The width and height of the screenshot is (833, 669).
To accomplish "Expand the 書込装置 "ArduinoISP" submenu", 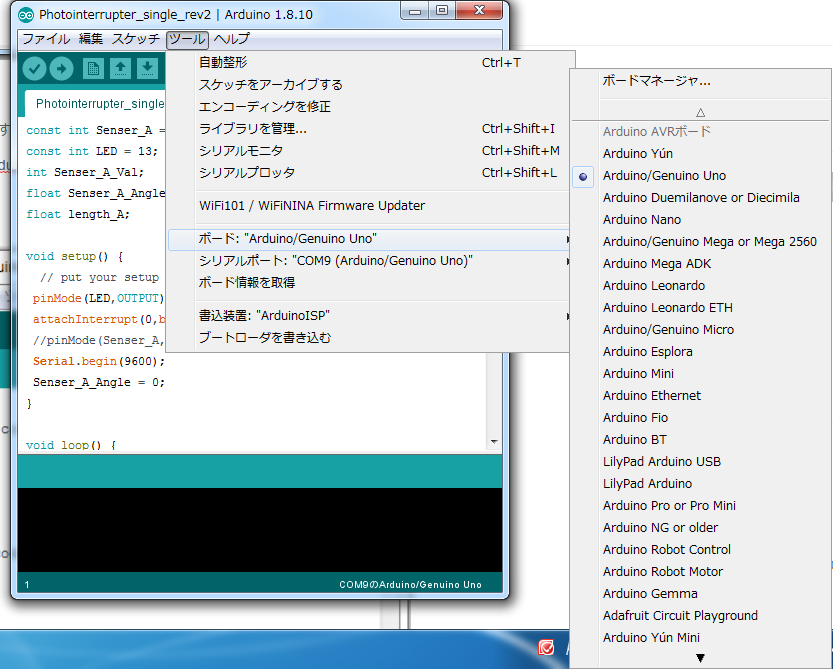I will pyautogui.click(x=368, y=316).
